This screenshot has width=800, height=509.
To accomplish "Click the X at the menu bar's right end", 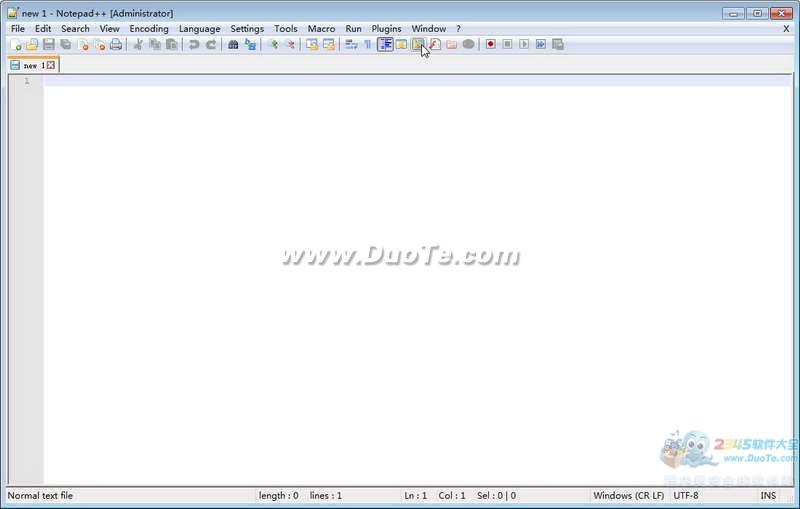I will [786, 29].
